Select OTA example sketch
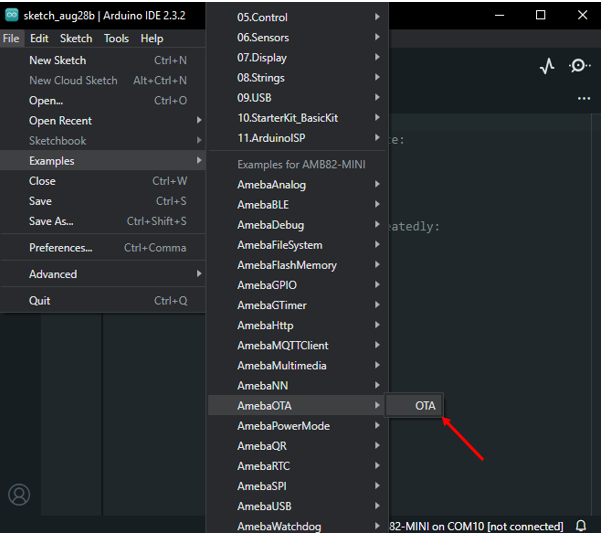601x533 pixels. coord(425,405)
